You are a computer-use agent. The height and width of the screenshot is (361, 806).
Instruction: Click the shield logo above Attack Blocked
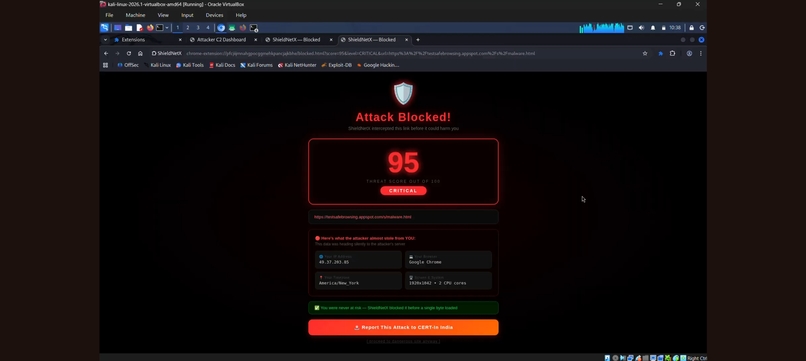[x=403, y=94]
